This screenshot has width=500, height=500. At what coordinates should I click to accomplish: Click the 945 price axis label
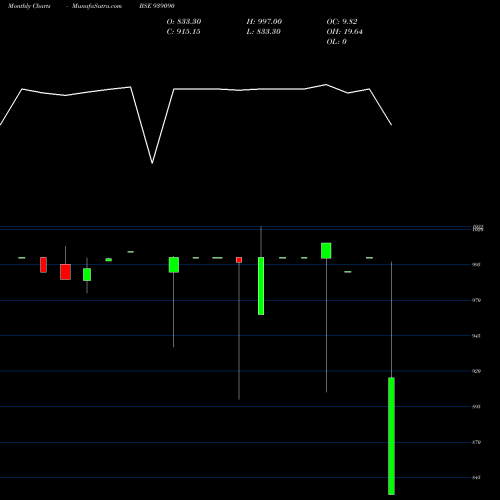(x=476, y=336)
